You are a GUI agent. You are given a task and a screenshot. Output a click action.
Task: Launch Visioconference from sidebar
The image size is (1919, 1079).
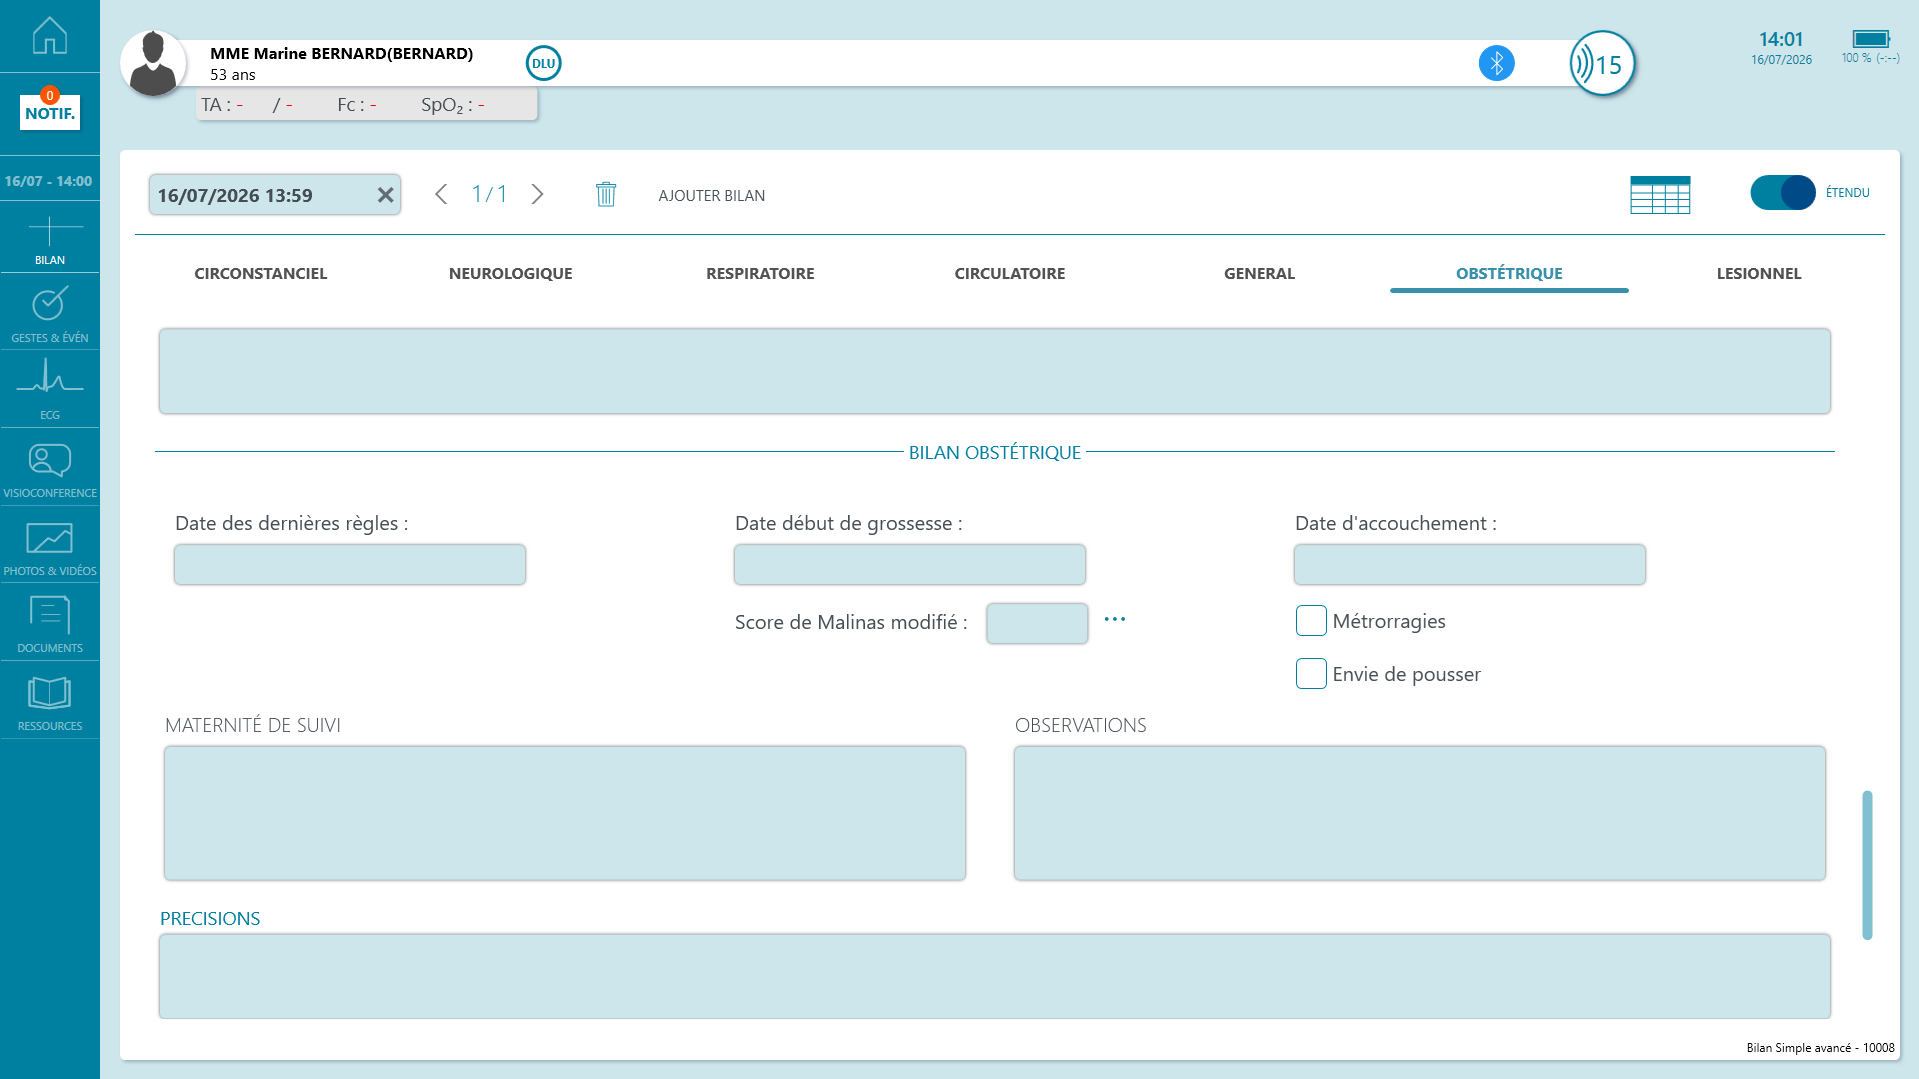tap(49, 469)
